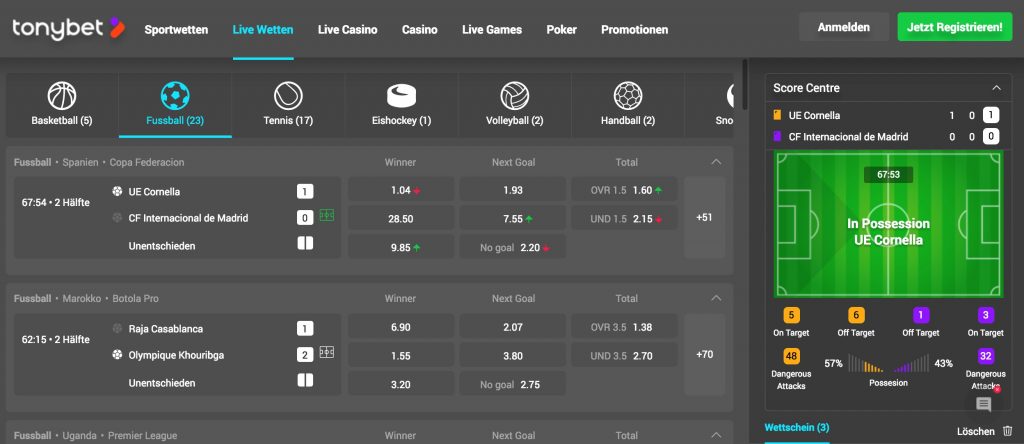Expand +51 more markets for Cornella match
Viewport: 1024px width, 444px height.
pos(704,217)
